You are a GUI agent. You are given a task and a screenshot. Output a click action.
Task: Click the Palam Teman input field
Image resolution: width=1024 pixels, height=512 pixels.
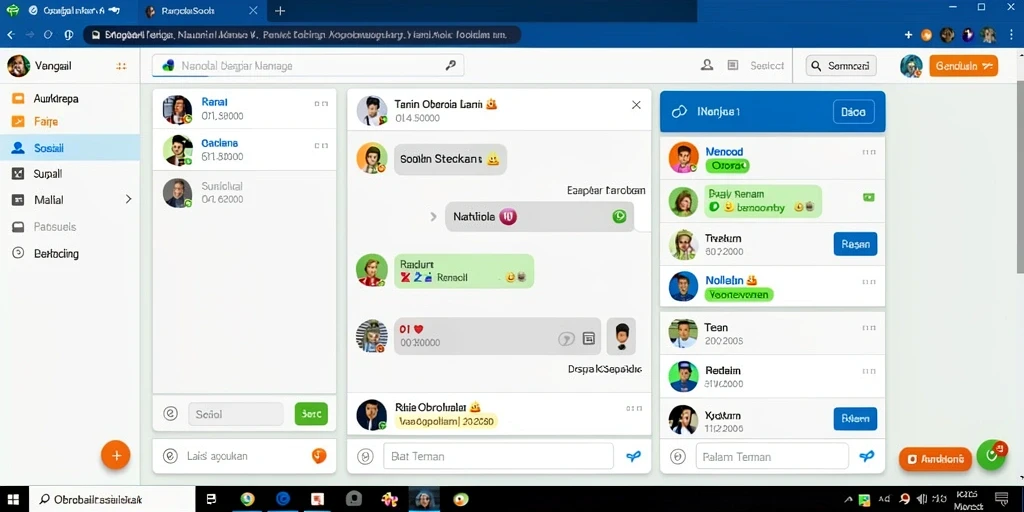tap(772, 456)
